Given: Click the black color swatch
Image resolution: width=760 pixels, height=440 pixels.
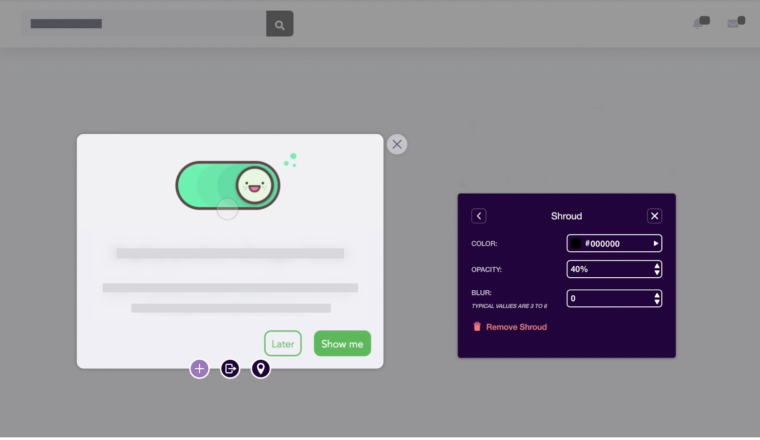Looking at the screenshot, I should click(x=576, y=243).
